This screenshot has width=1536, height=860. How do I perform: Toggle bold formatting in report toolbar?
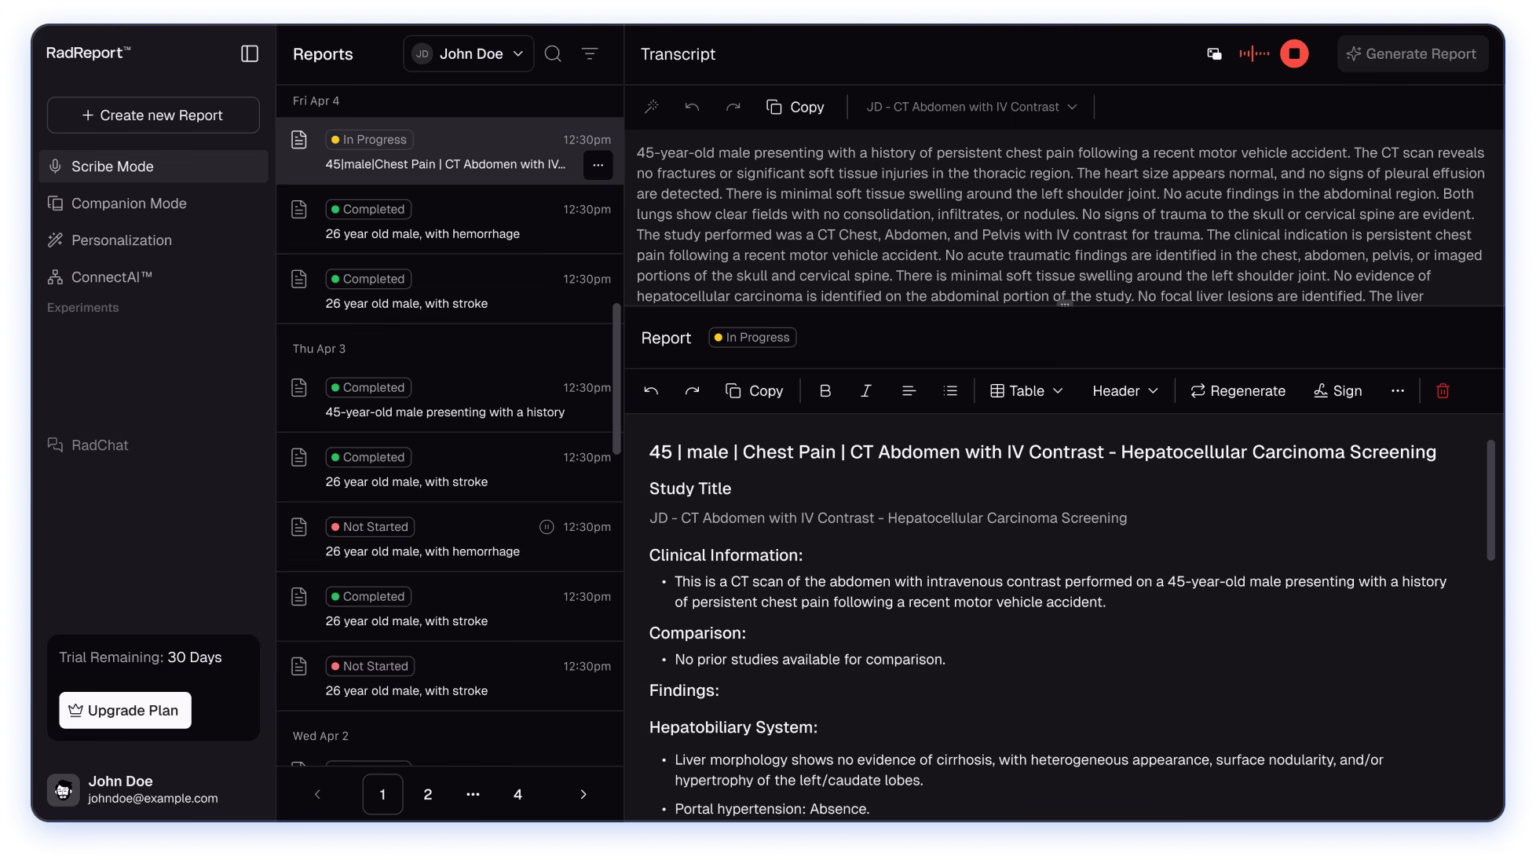(825, 391)
